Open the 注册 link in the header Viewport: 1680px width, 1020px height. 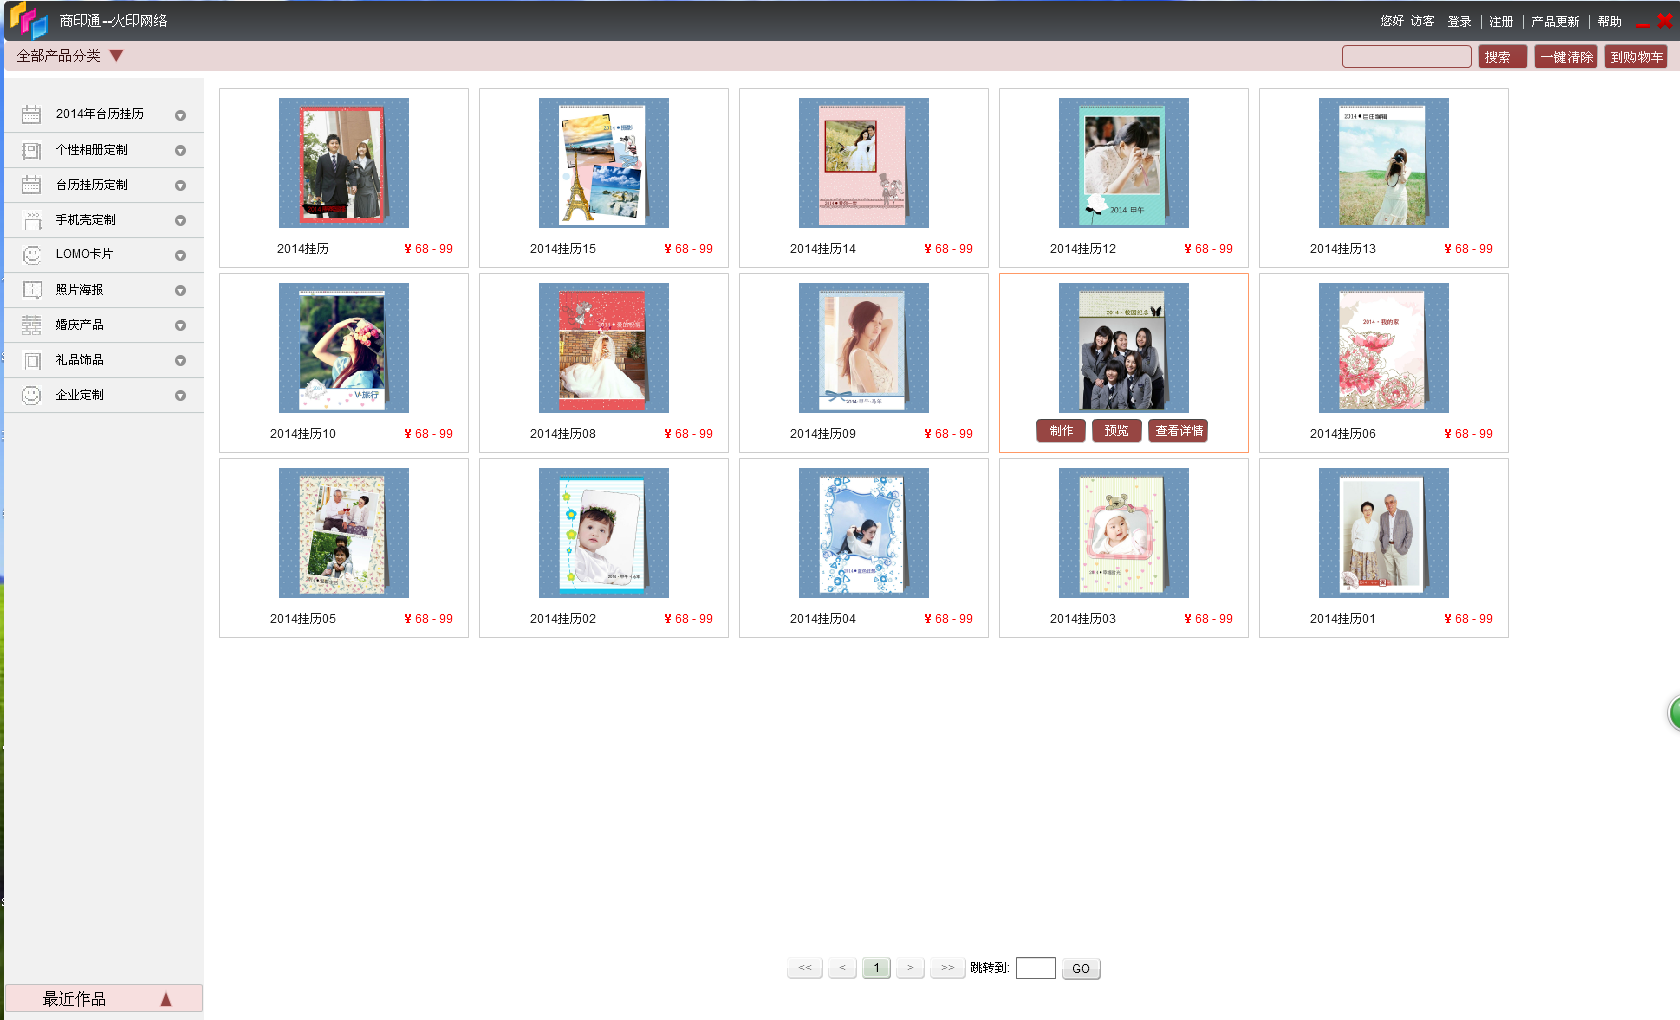point(1501,21)
